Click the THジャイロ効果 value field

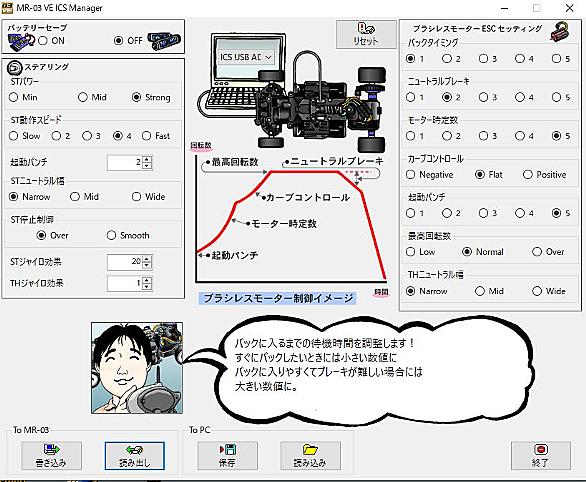click(125, 283)
